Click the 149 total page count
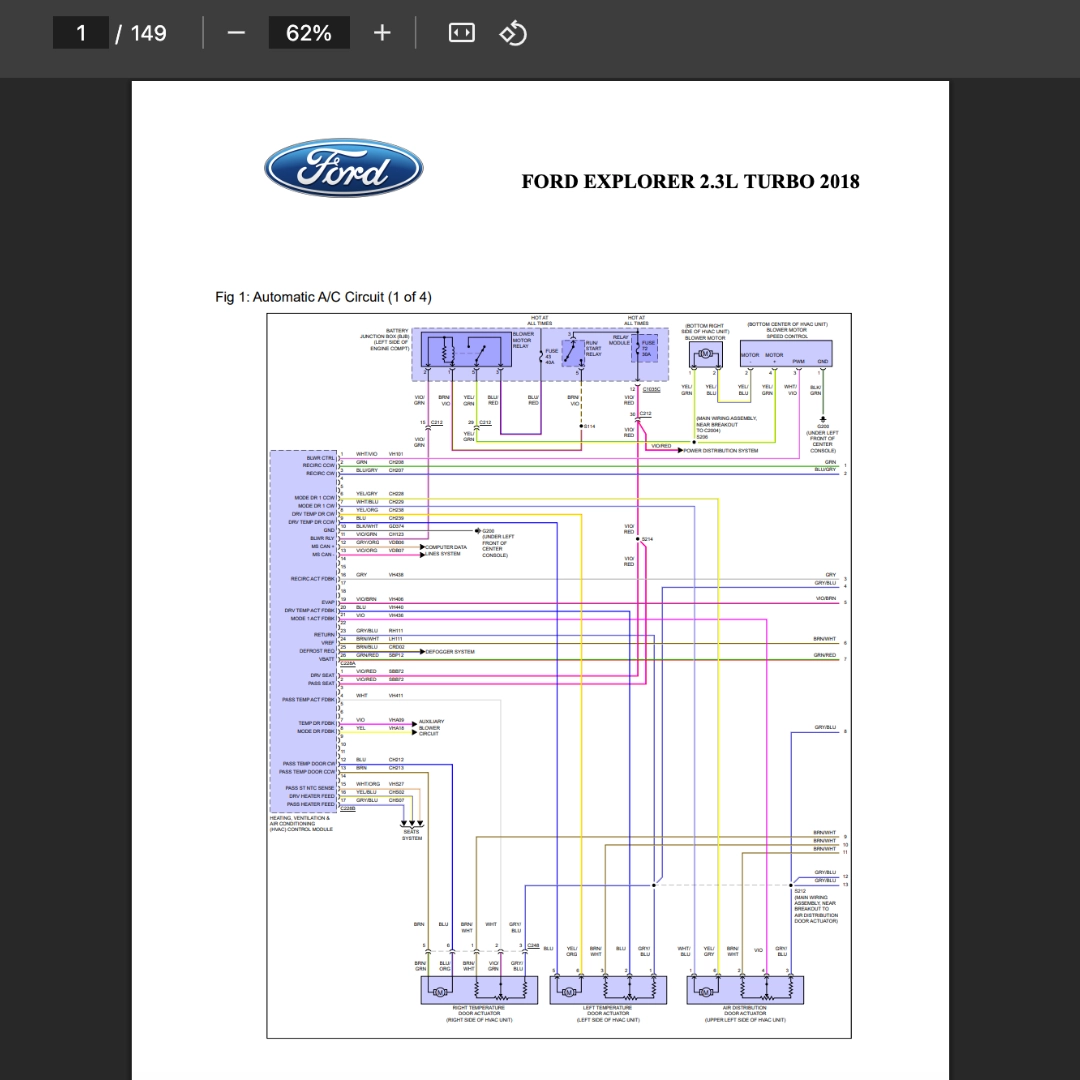This screenshot has width=1080, height=1080. (148, 33)
